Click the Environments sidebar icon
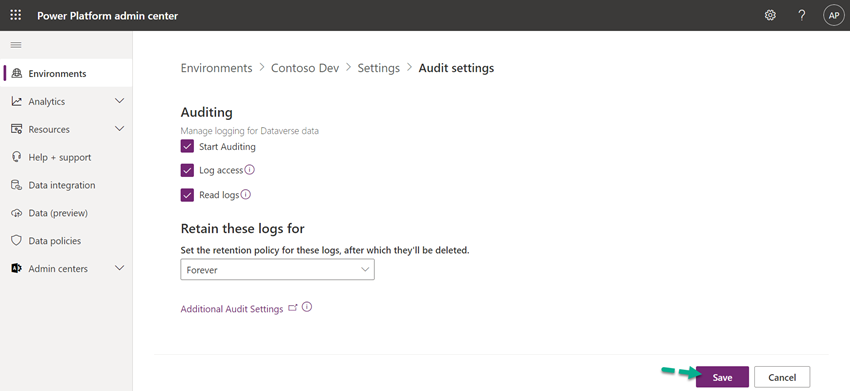The image size is (850, 391). pyautogui.click(x=17, y=73)
